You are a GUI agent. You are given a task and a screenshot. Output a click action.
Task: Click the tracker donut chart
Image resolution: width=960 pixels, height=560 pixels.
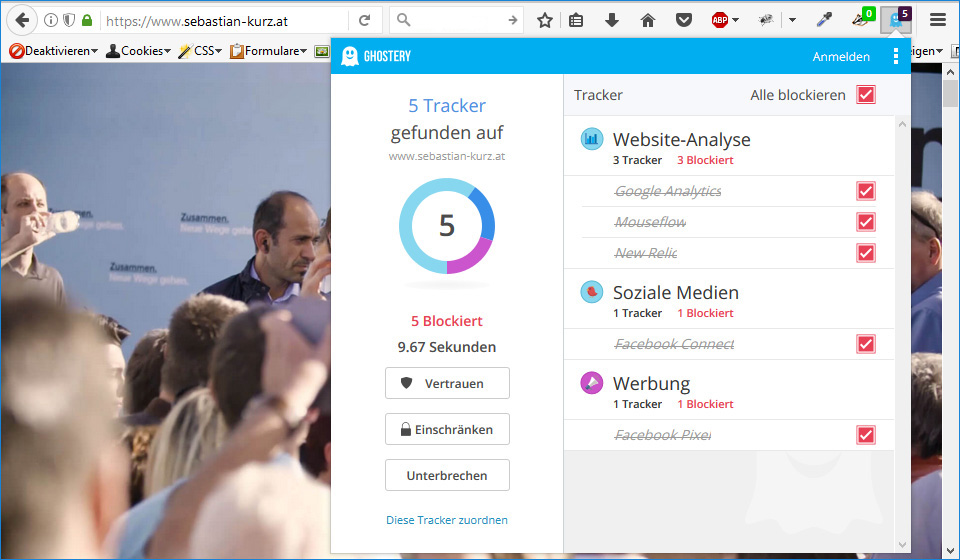click(x=447, y=226)
